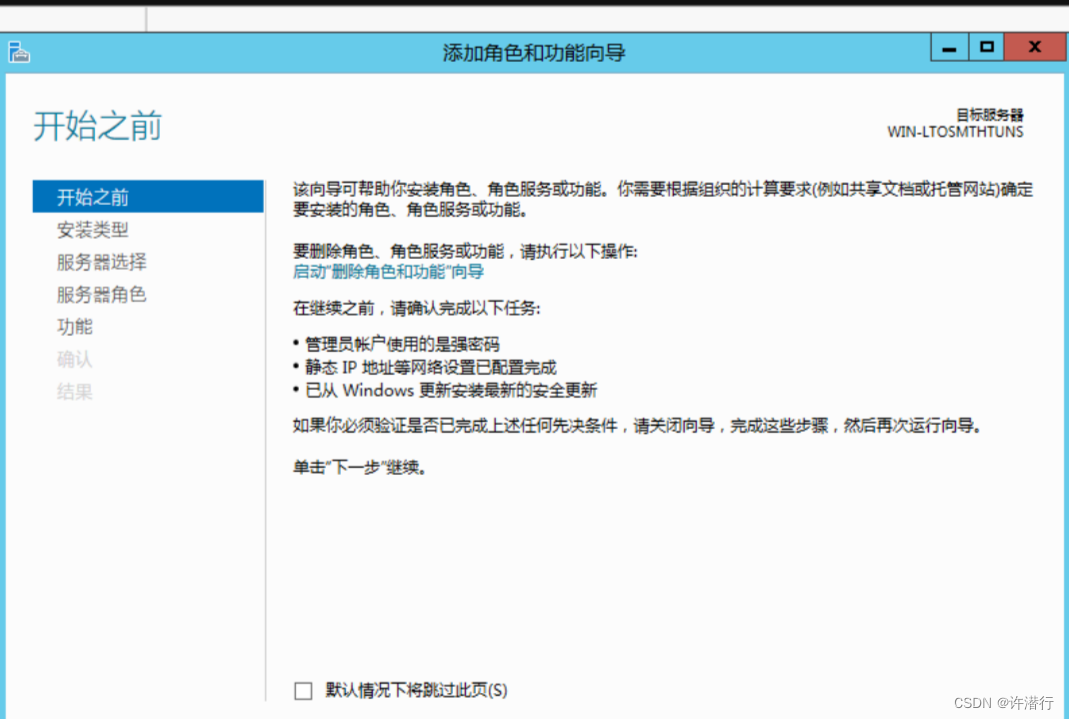
Task: Open the 启动"删除角色和功能"向导 link
Action: tap(389, 272)
